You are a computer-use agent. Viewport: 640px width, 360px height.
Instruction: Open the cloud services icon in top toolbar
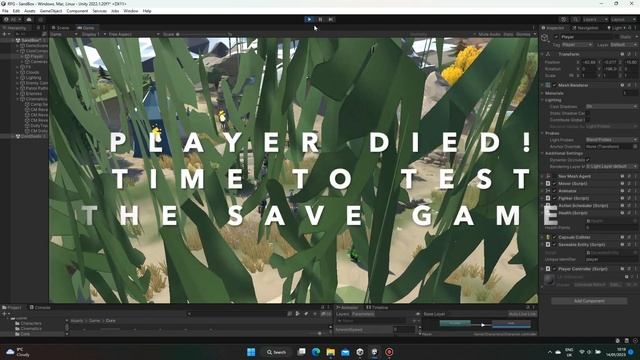tap(29, 19)
